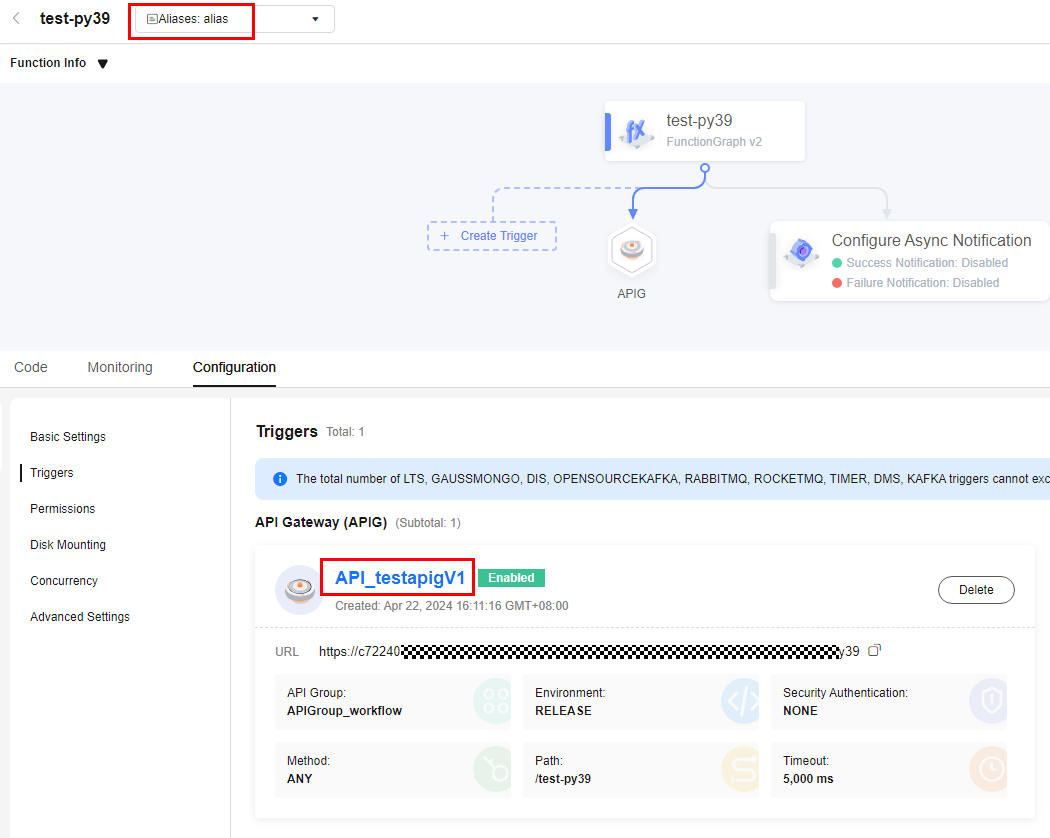The width and height of the screenshot is (1050, 838).
Task: Click the test-py39 page title
Action: [x=75, y=19]
